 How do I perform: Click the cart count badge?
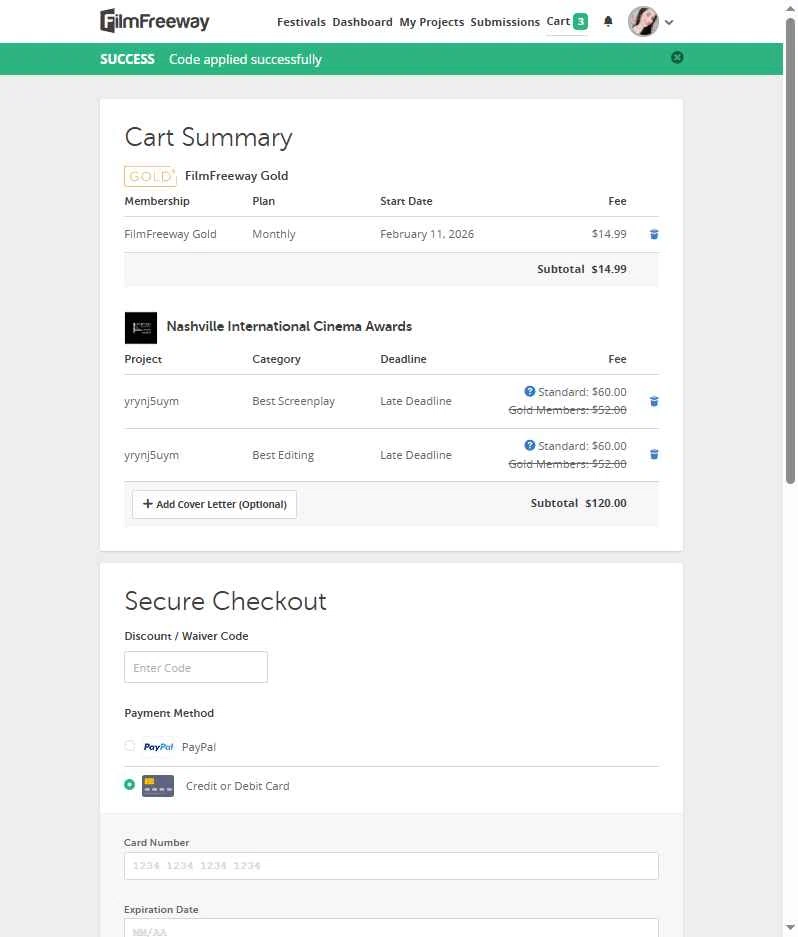[x=580, y=22]
